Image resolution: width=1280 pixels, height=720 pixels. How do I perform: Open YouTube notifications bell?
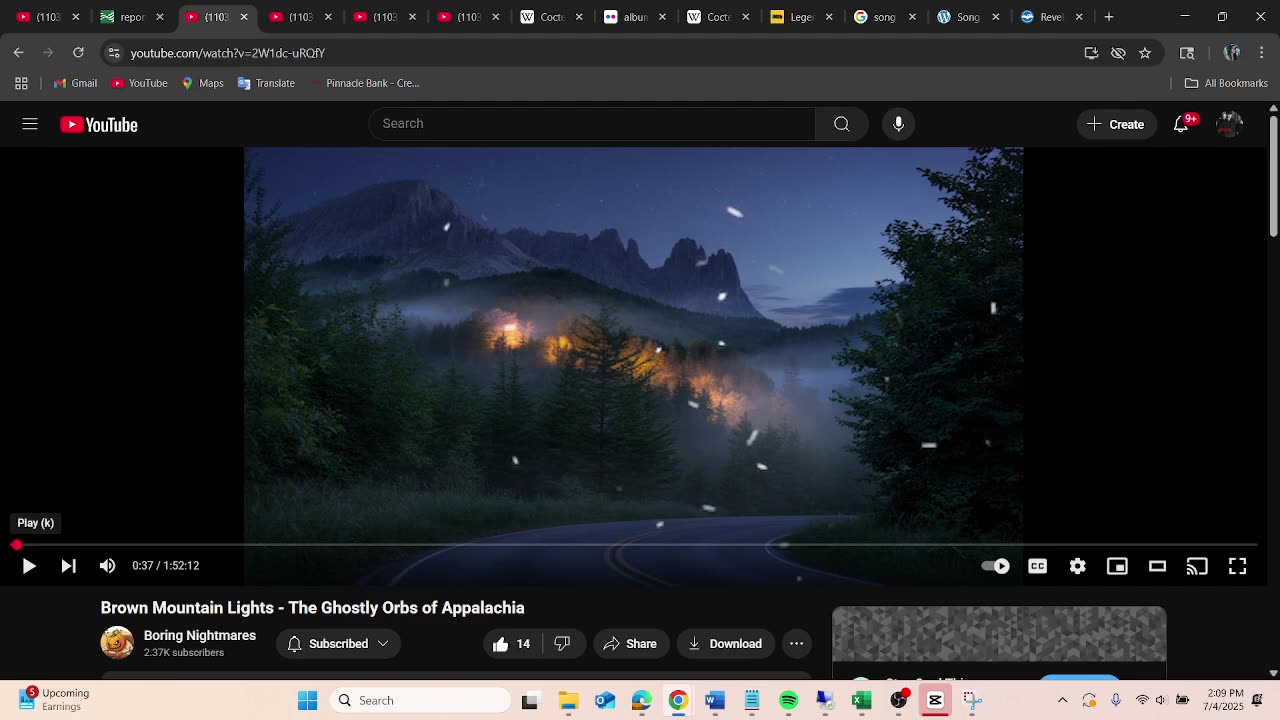click(1182, 124)
